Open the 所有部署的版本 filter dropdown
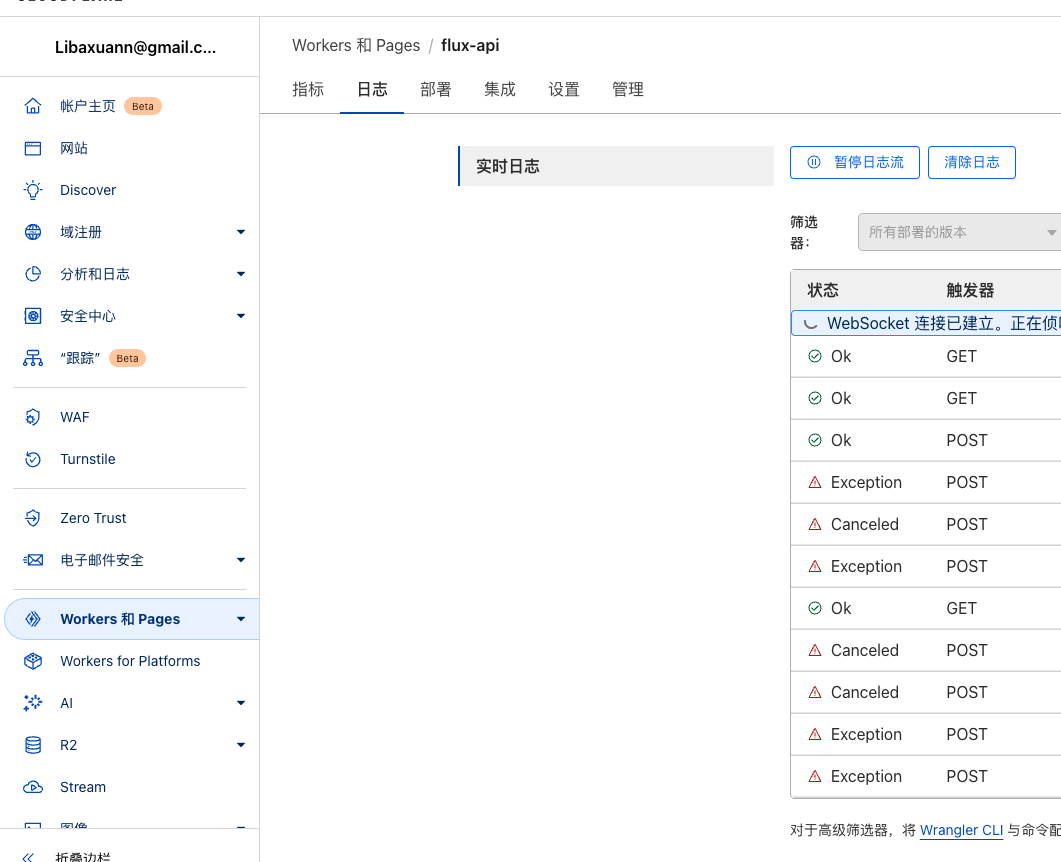Screen dimensions: 1061x862 [x=958, y=232]
